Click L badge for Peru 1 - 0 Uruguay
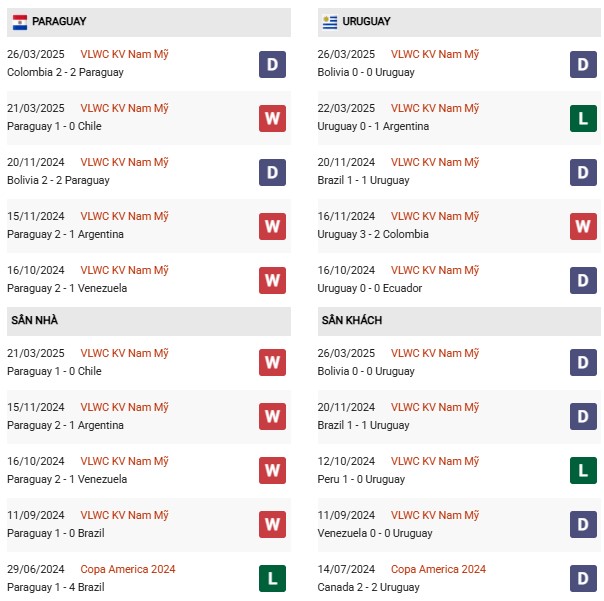The width and height of the screenshot is (604, 601). coord(584,471)
